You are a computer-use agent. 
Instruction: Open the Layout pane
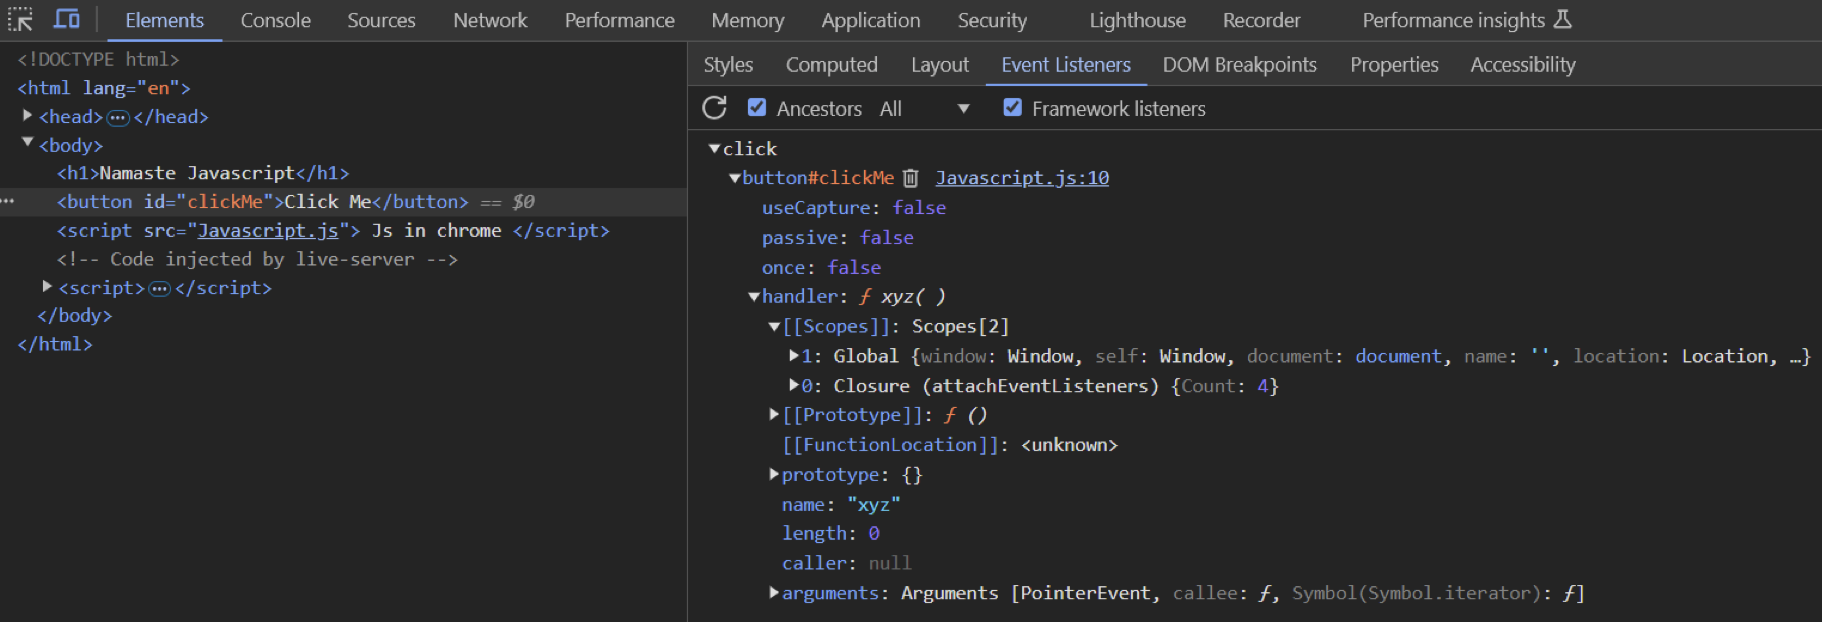coord(939,65)
